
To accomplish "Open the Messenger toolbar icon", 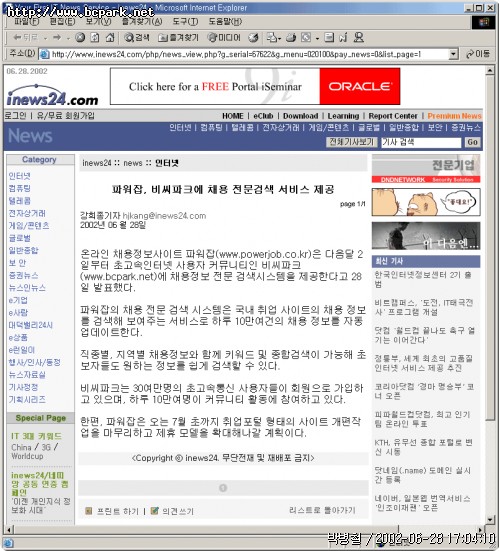I will click(358, 37).
